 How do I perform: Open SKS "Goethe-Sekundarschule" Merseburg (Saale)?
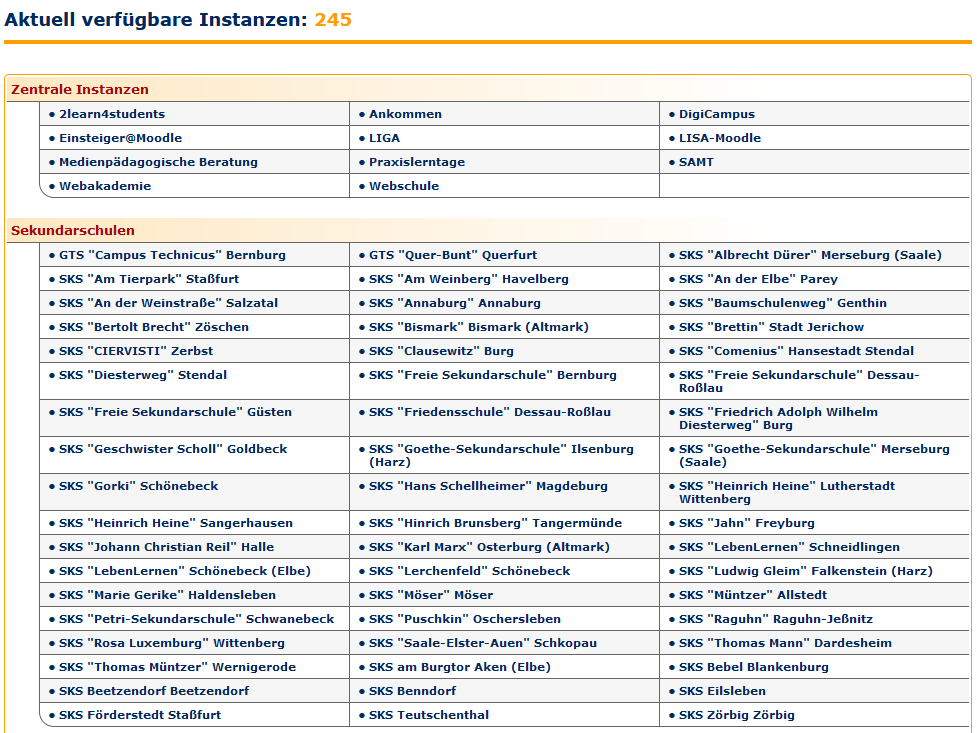tap(814, 455)
